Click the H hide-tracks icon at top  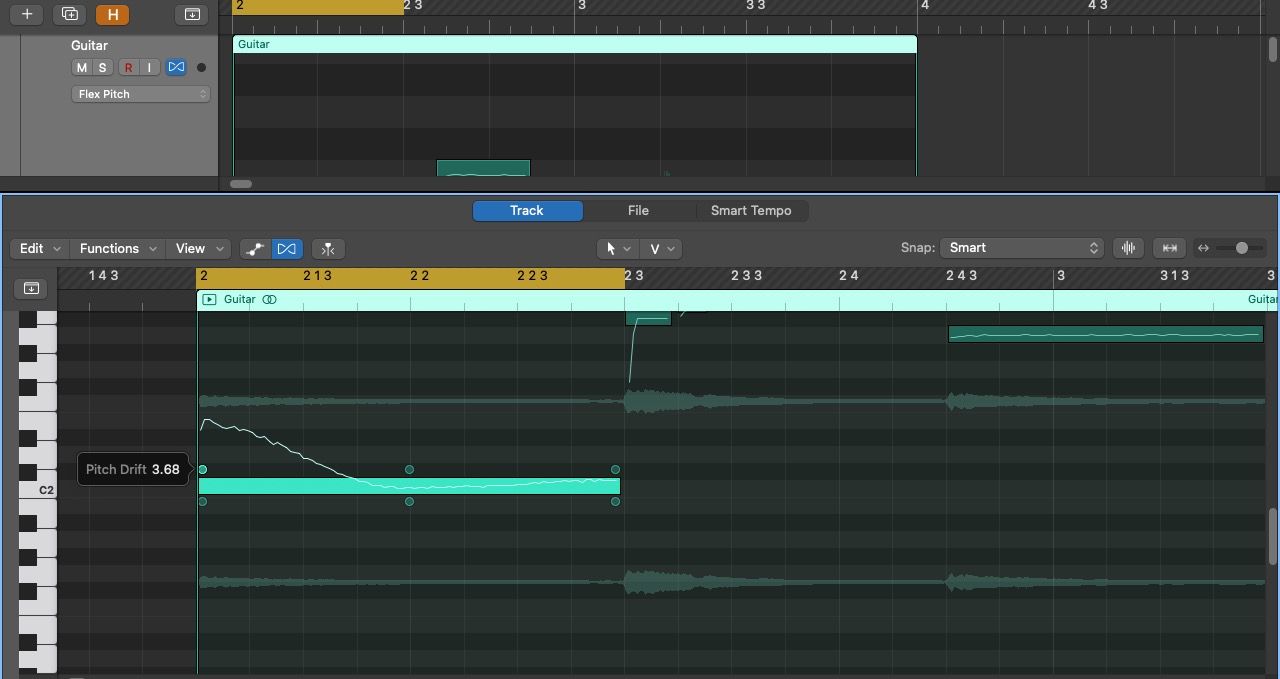[x=112, y=14]
